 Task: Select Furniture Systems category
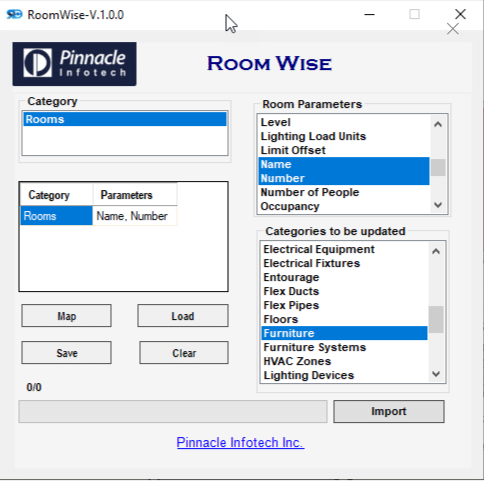tap(344, 347)
